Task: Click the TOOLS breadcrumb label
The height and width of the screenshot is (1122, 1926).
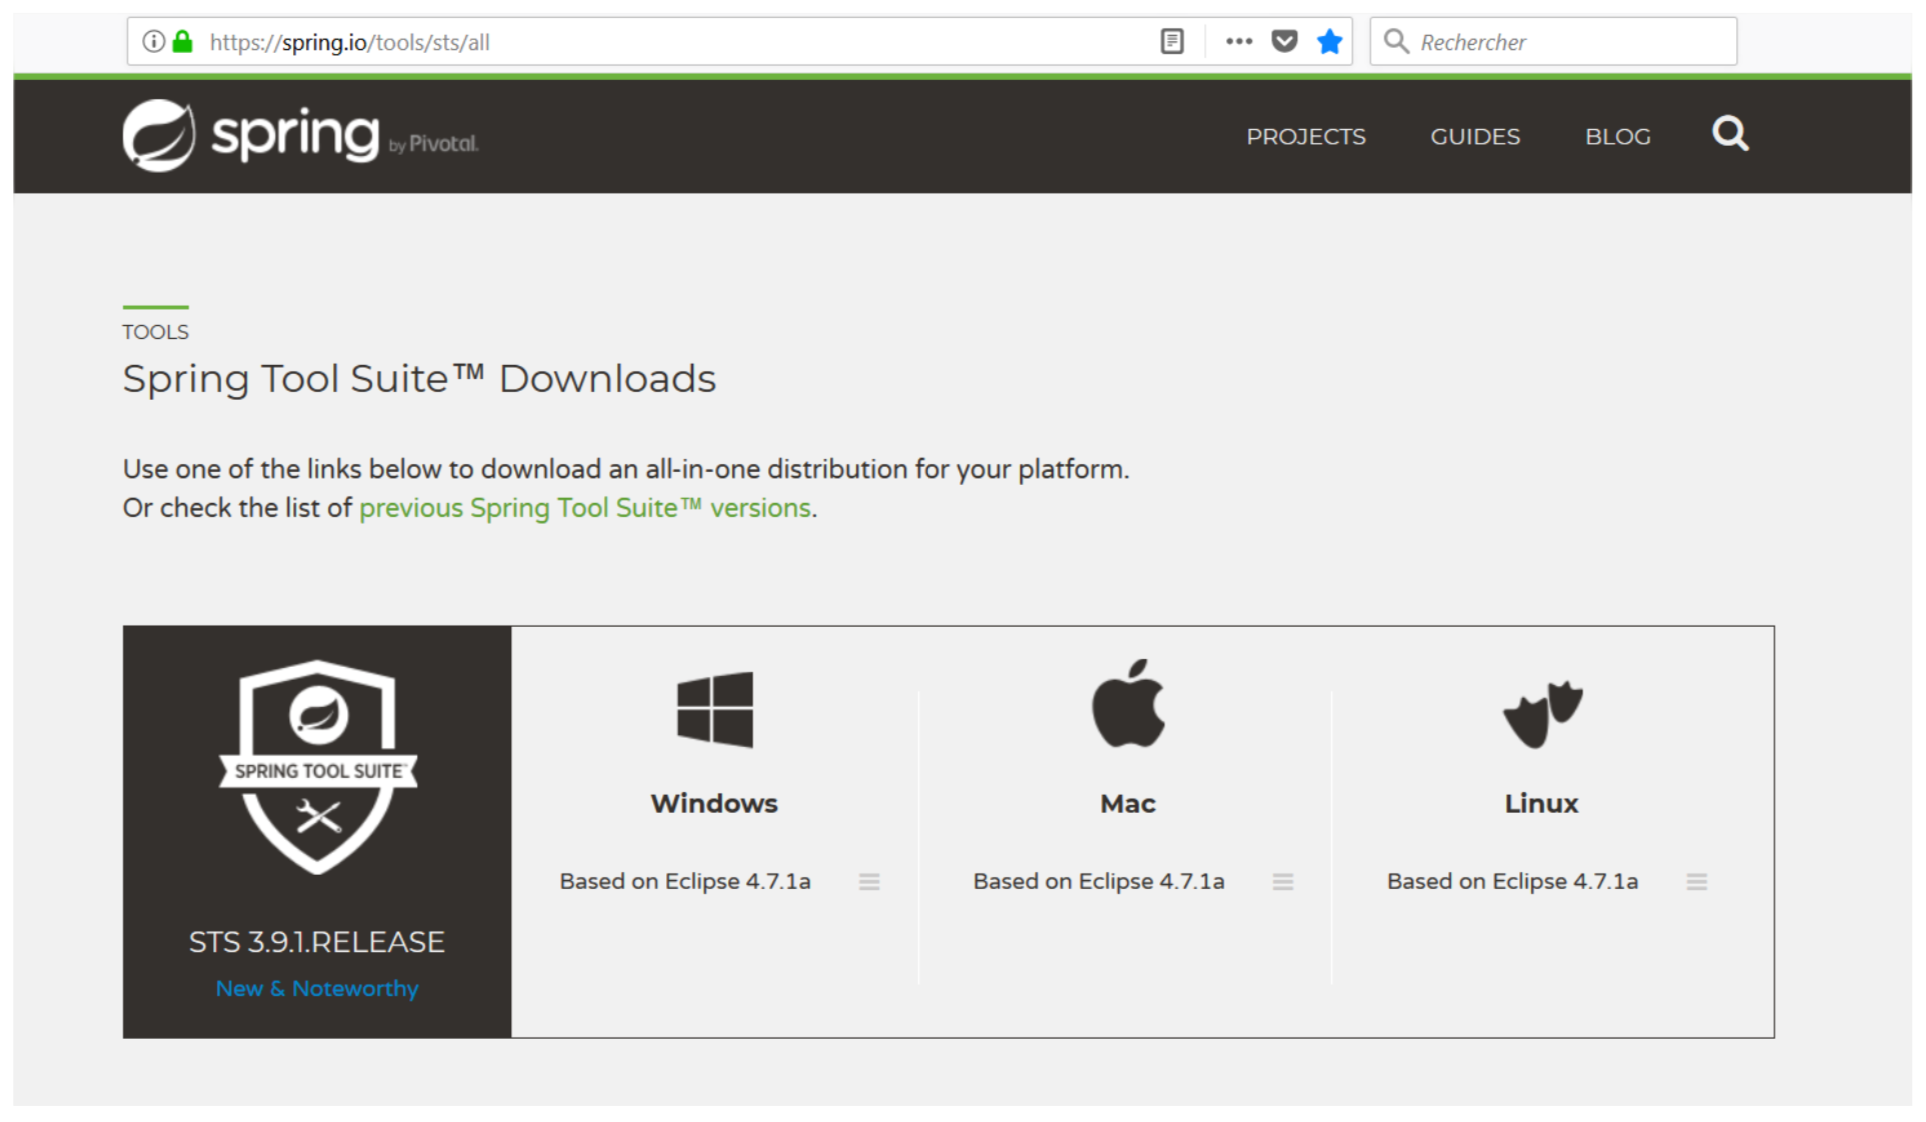Action: (155, 332)
